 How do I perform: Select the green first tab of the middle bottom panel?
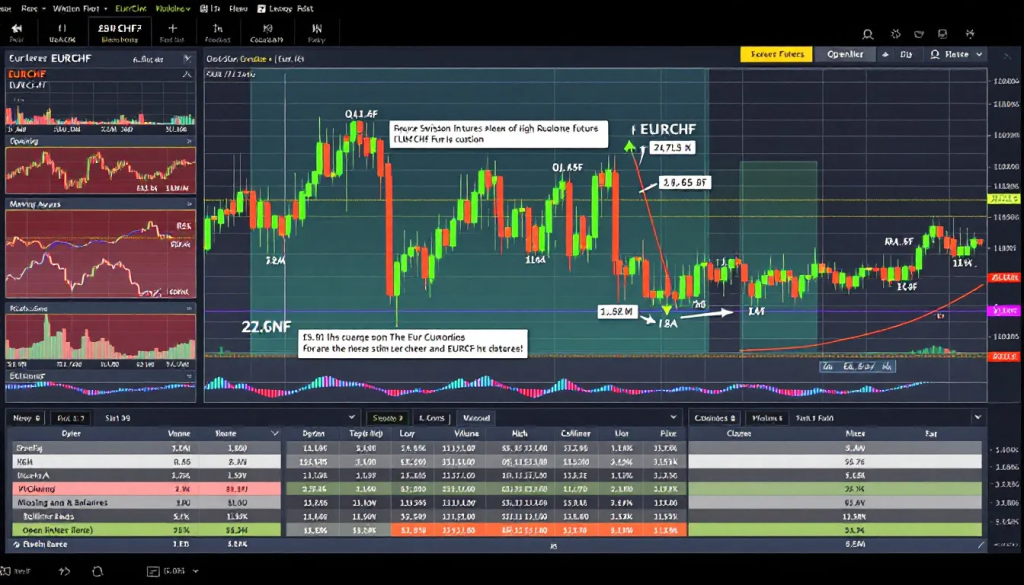coord(387,418)
